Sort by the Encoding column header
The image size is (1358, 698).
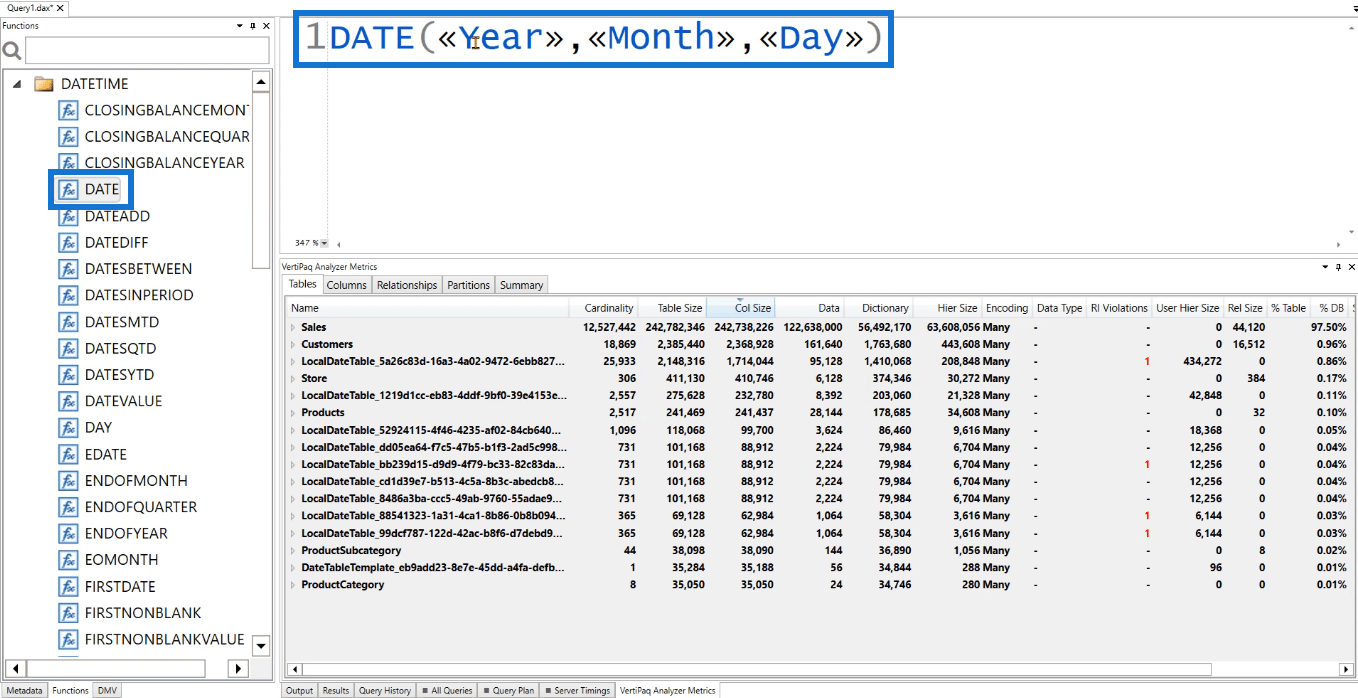pyautogui.click(x=1006, y=308)
